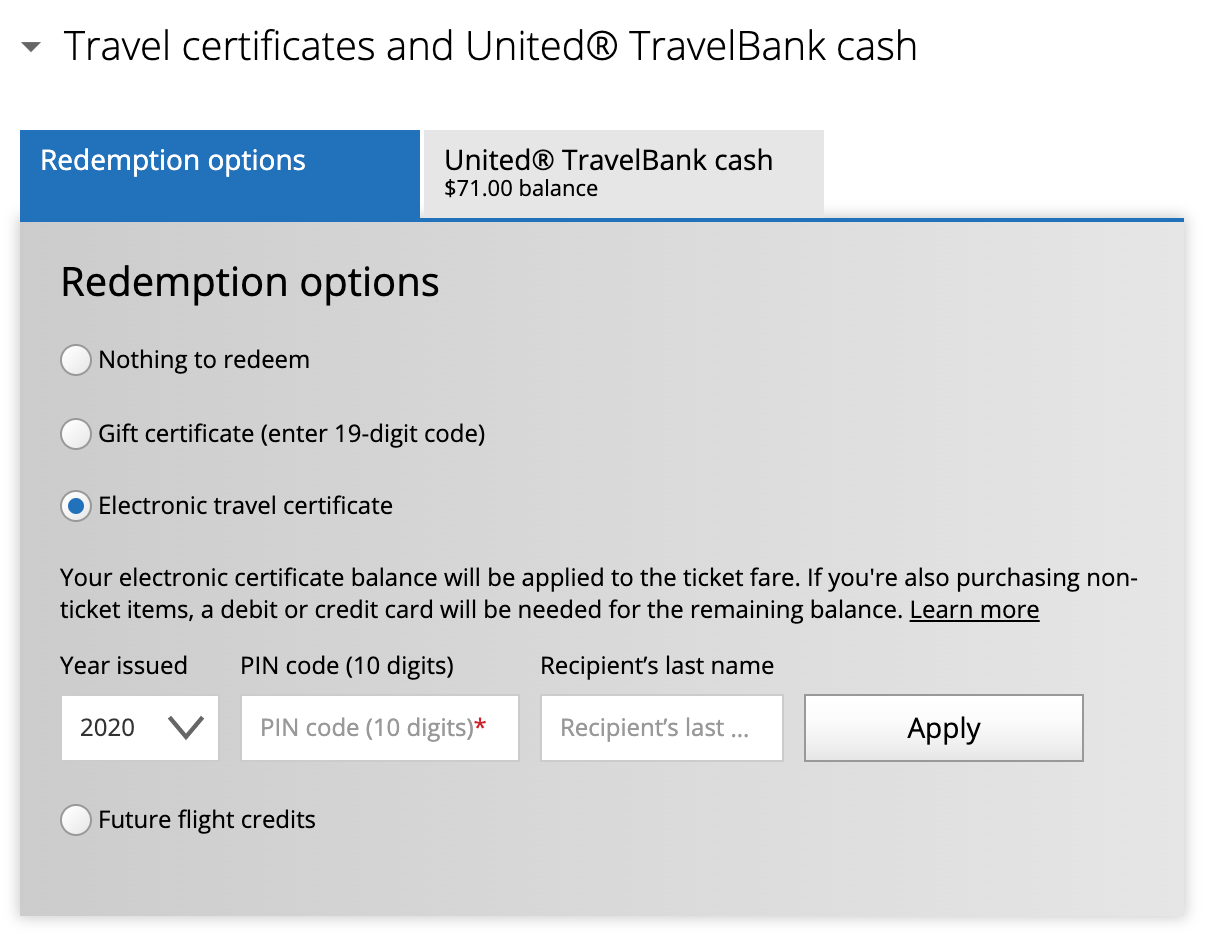This screenshot has height=942, width=1210.
Task: Click into Recipient's last name text box
Action: click(661, 728)
